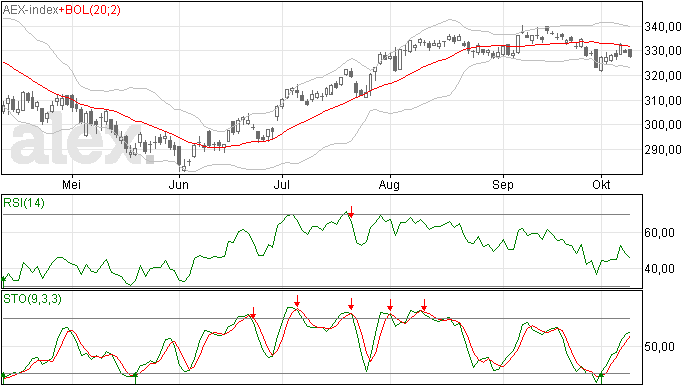Click the stochastic sell arrow in late June
The width and height of the screenshot is (690, 387).
253,313
